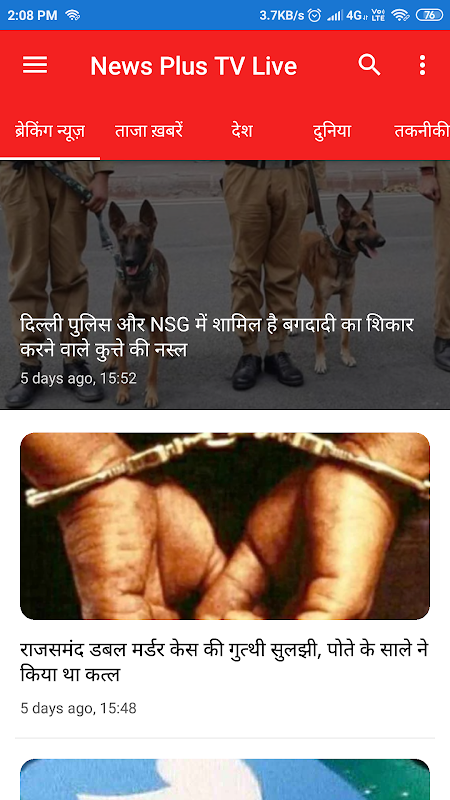
Task: Open the police dogs featured story image
Action: (x=225, y=285)
